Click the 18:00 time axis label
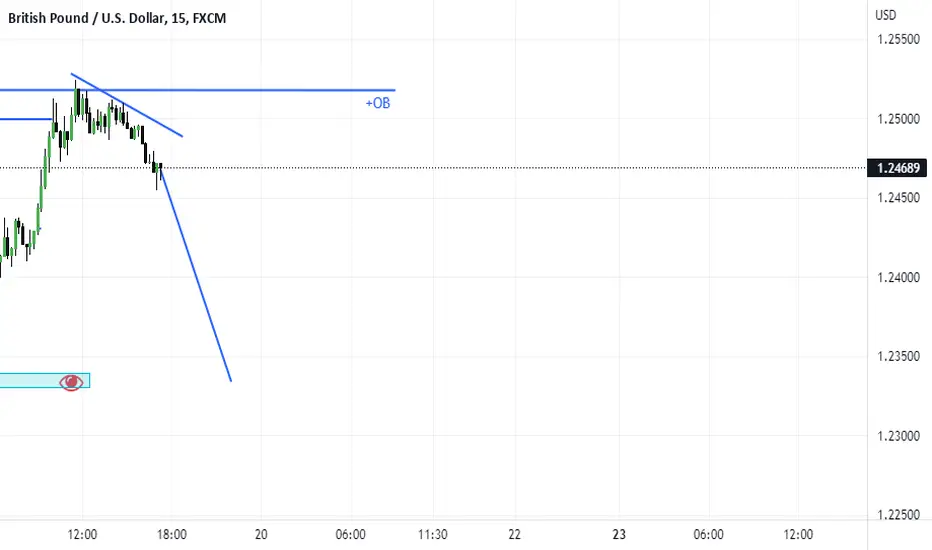This screenshot has height=550, width=932. (x=172, y=534)
